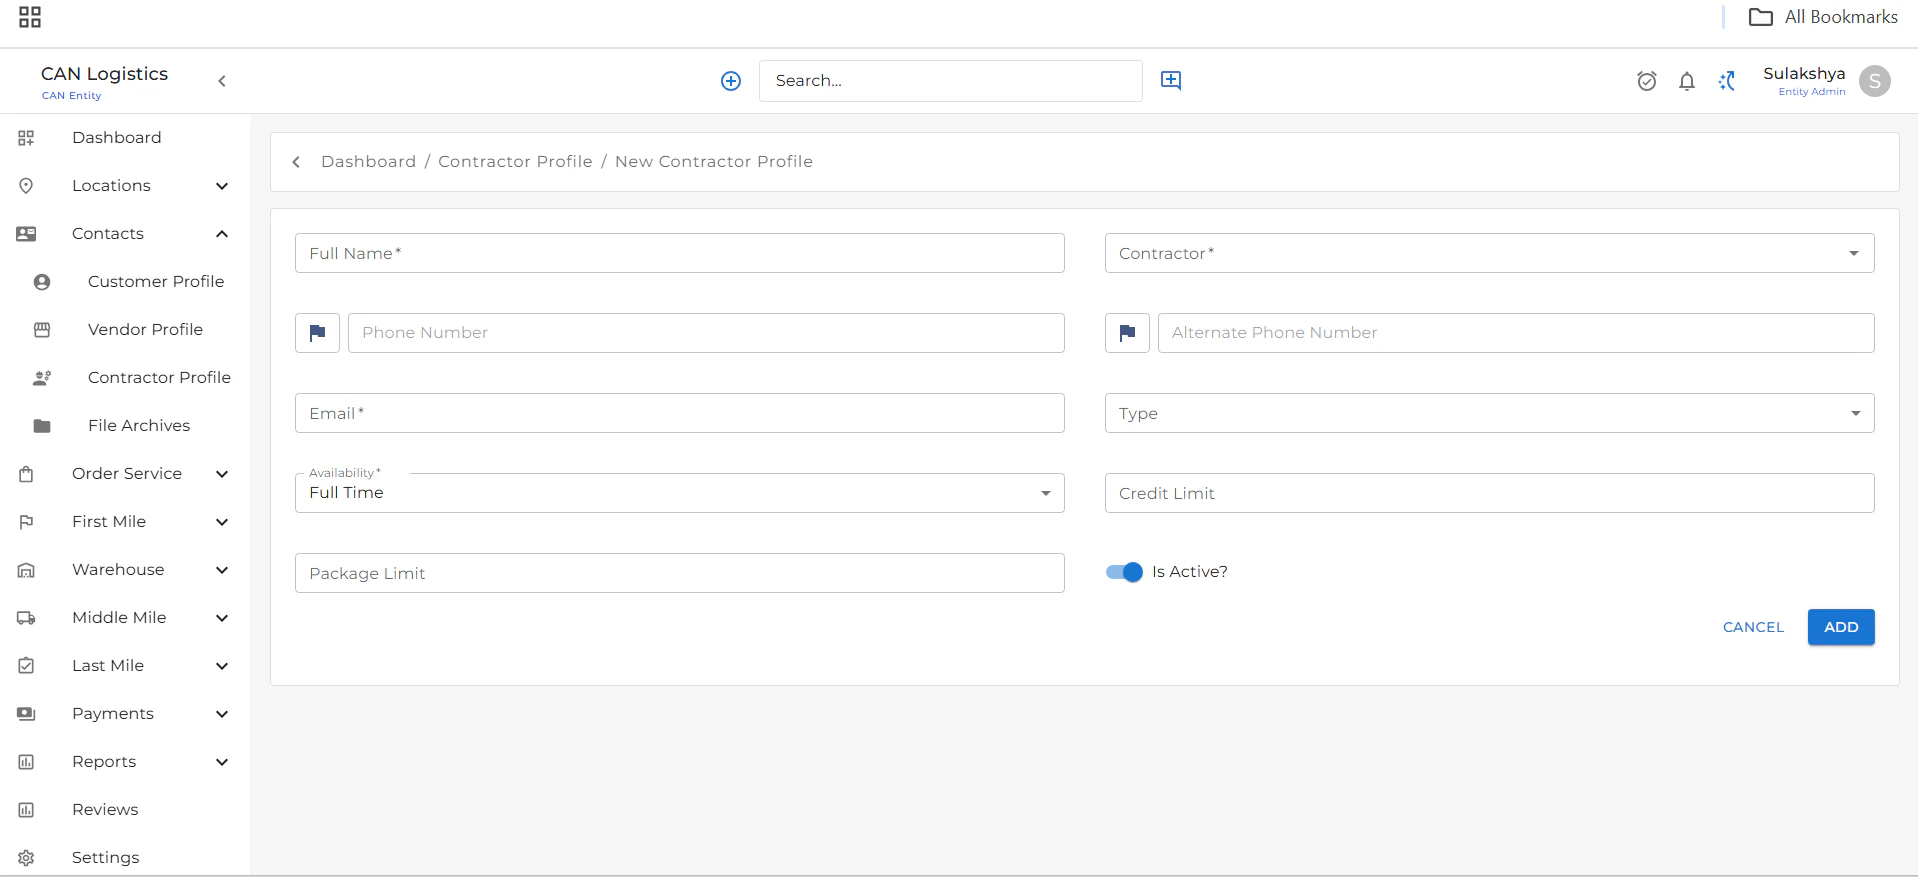Follow the Contractor Profile breadcrumb link
Image resolution: width=1918 pixels, height=877 pixels.
(x=515, y=162)
